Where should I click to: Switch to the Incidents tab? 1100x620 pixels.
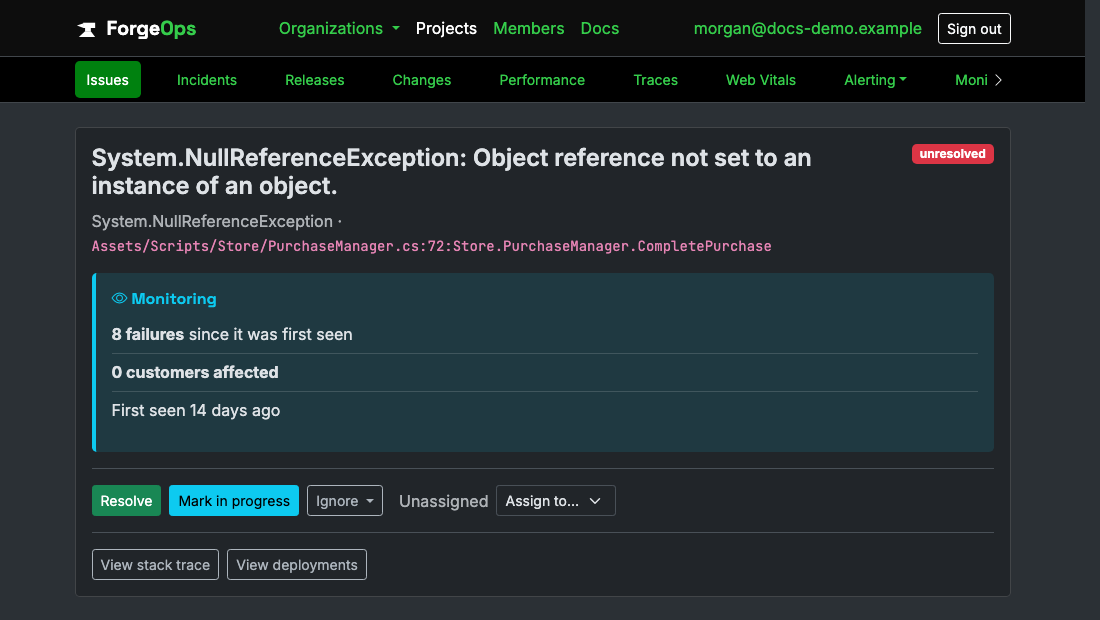207,80
